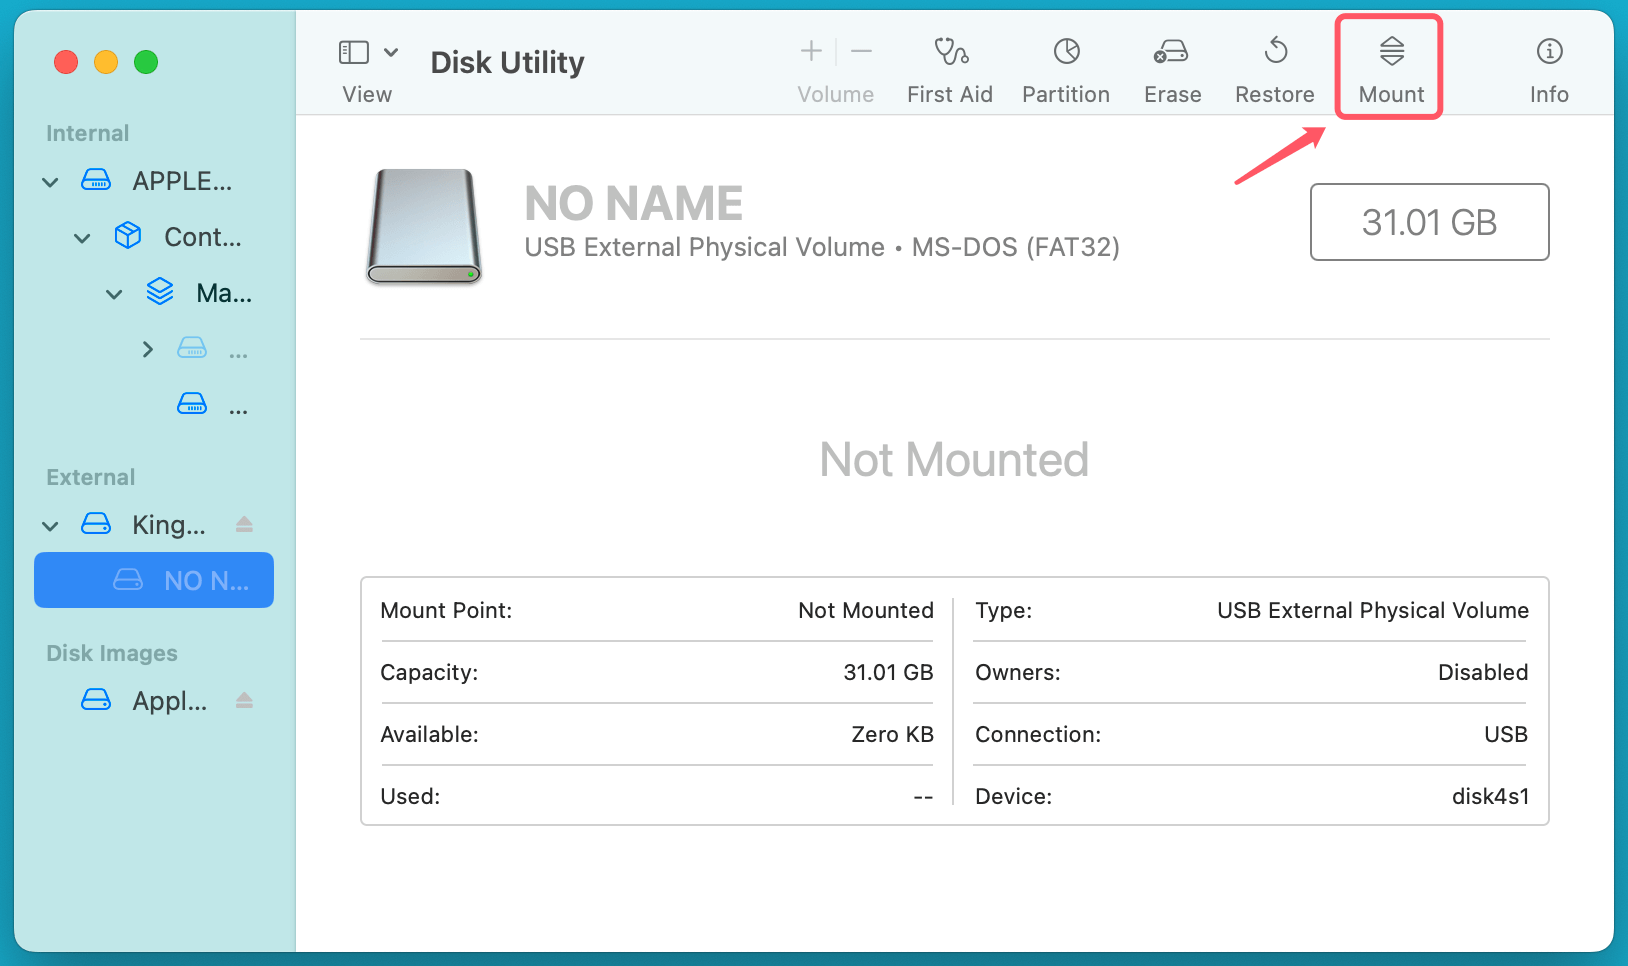The width and height of the screenshot is (1628, 966).
Task: Open the Restore tool
Action: [1274, 66]
